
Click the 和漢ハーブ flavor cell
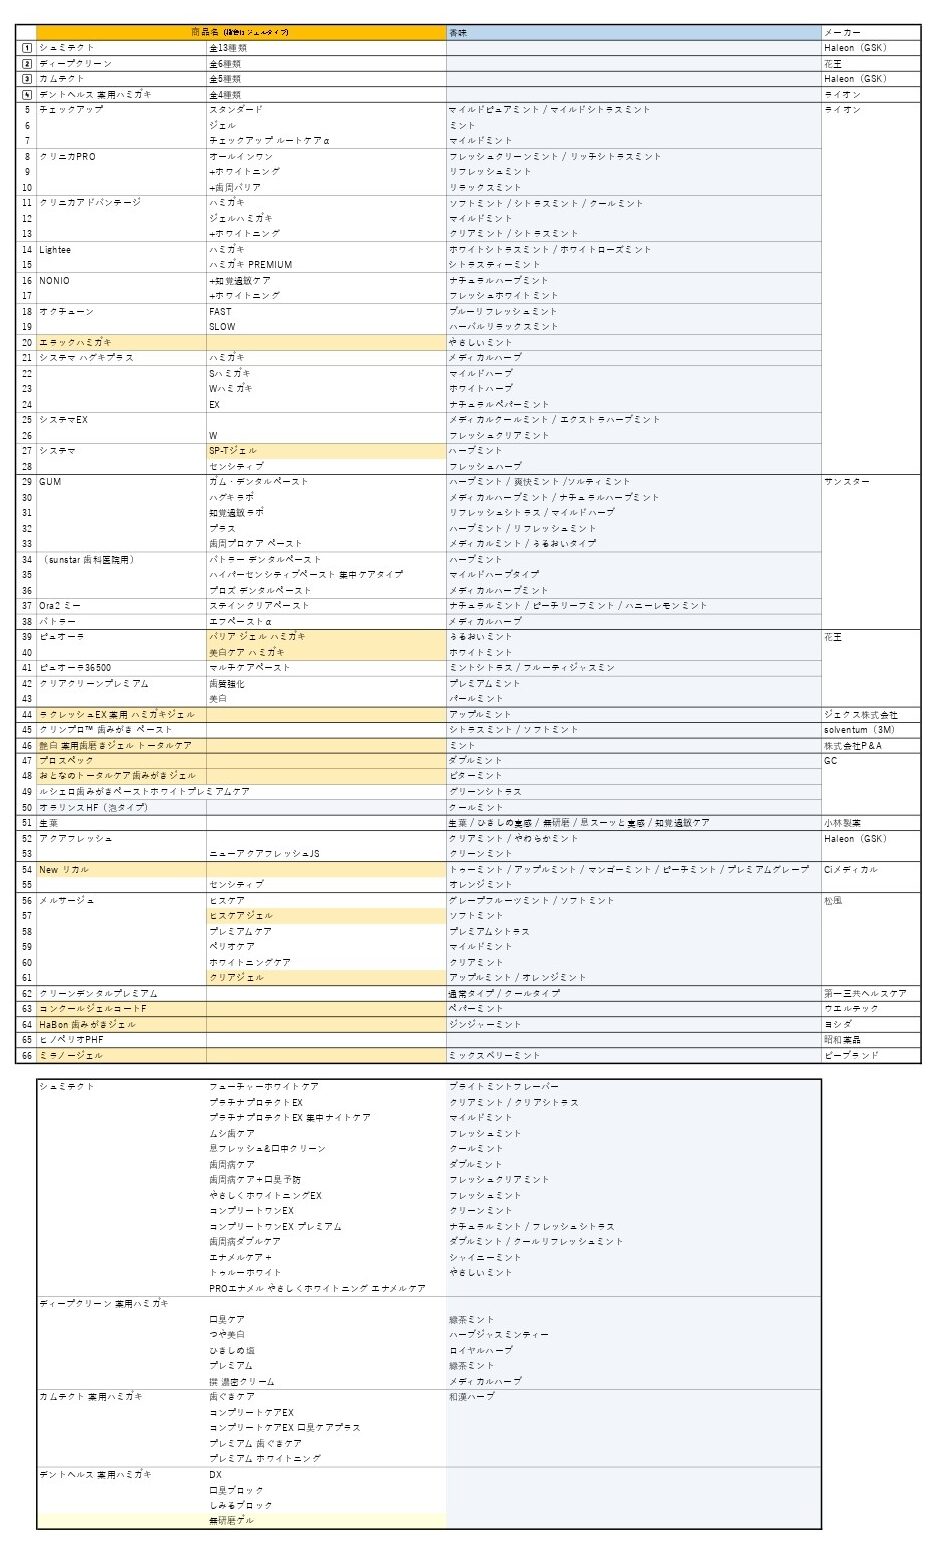tap(634, 1397)
